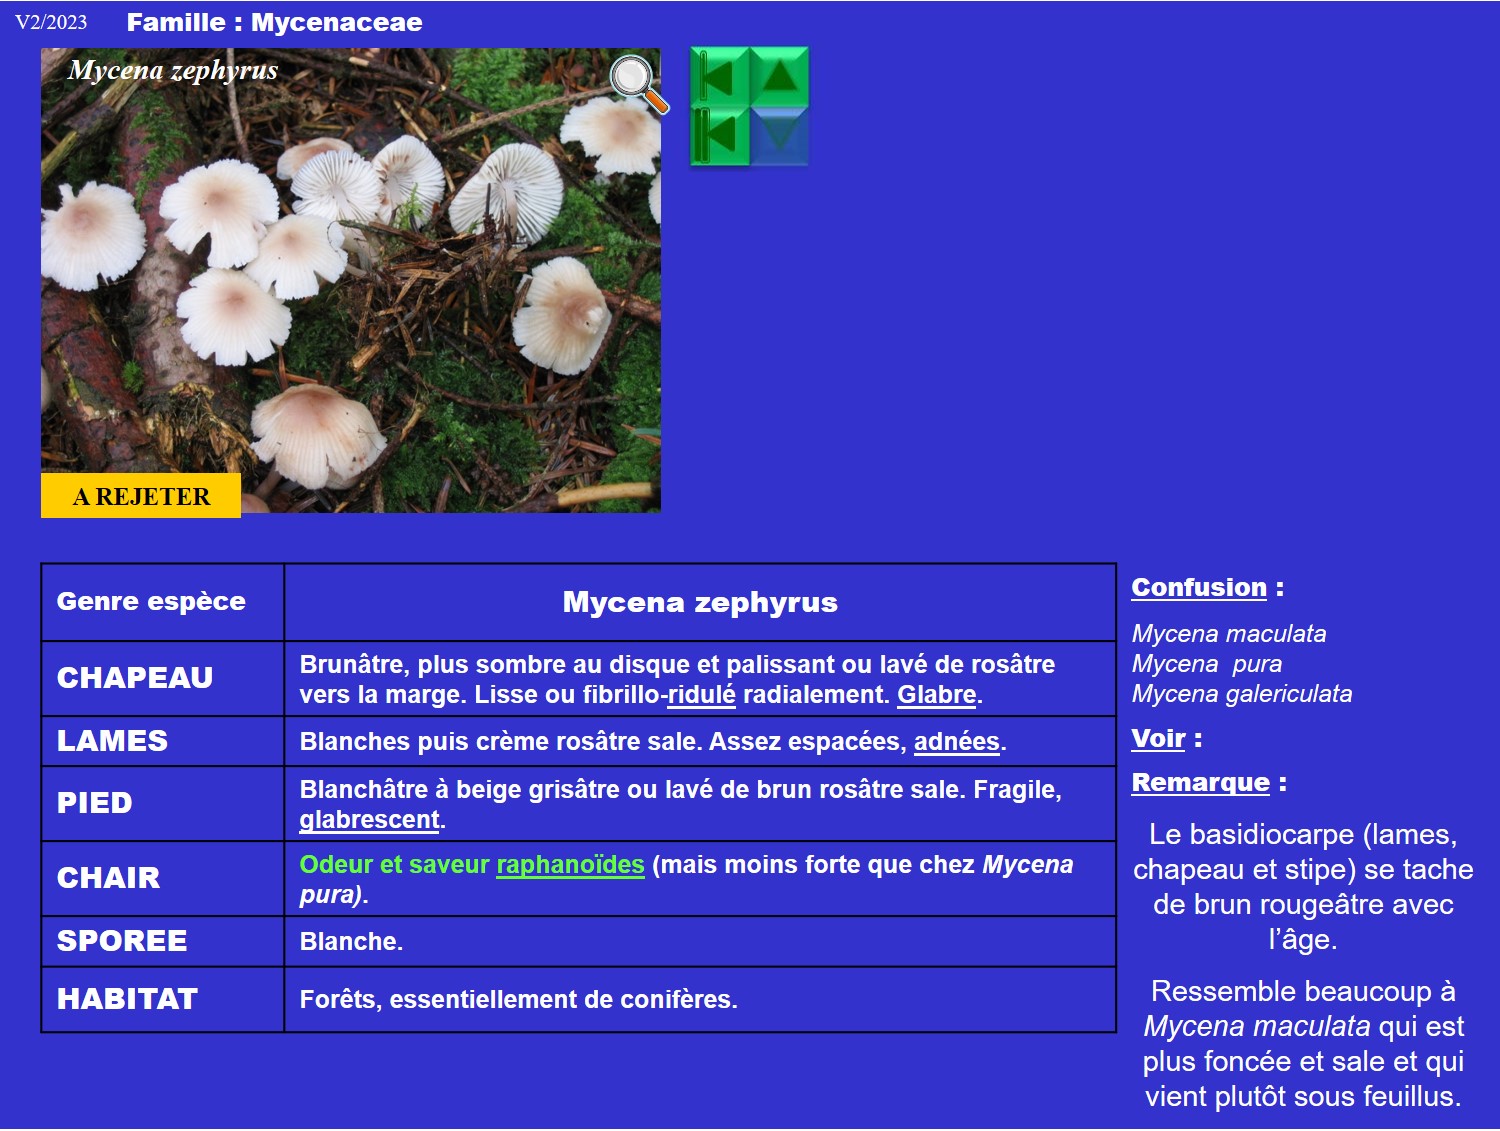
Task: Click the CHAIR row label
Action: point(108,878)
